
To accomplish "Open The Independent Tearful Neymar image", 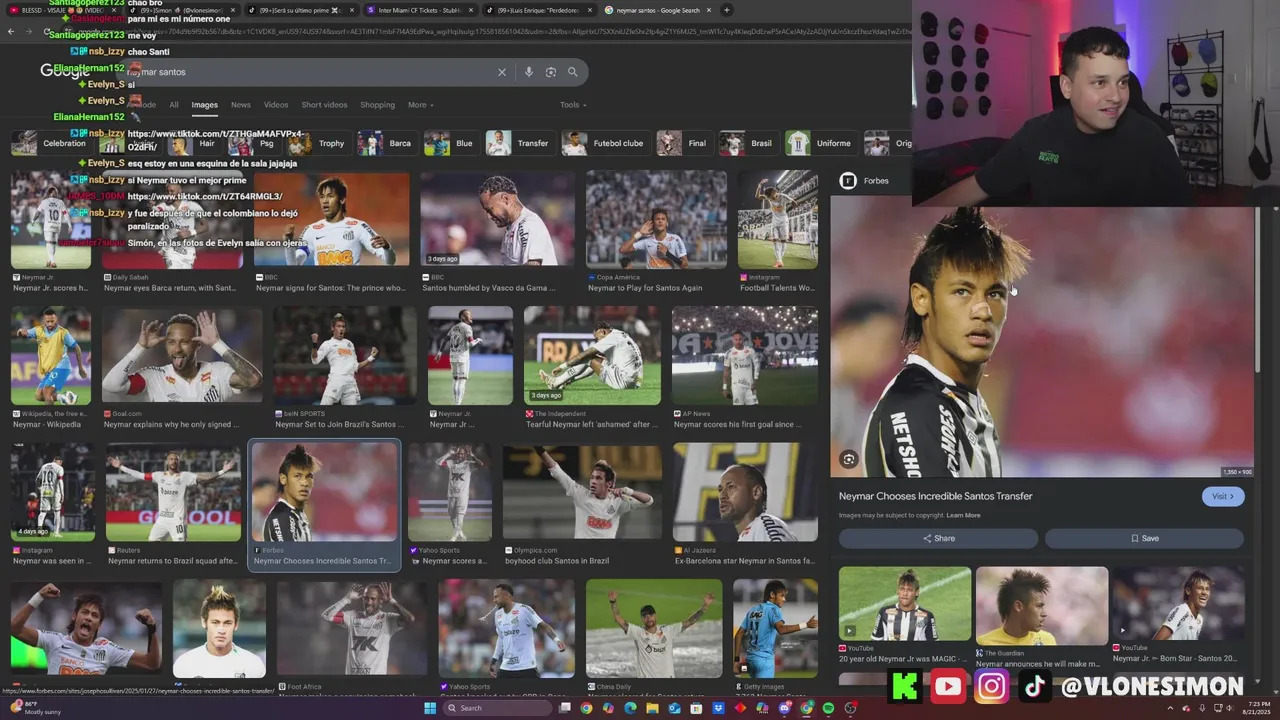I will [x=592, y=356].
